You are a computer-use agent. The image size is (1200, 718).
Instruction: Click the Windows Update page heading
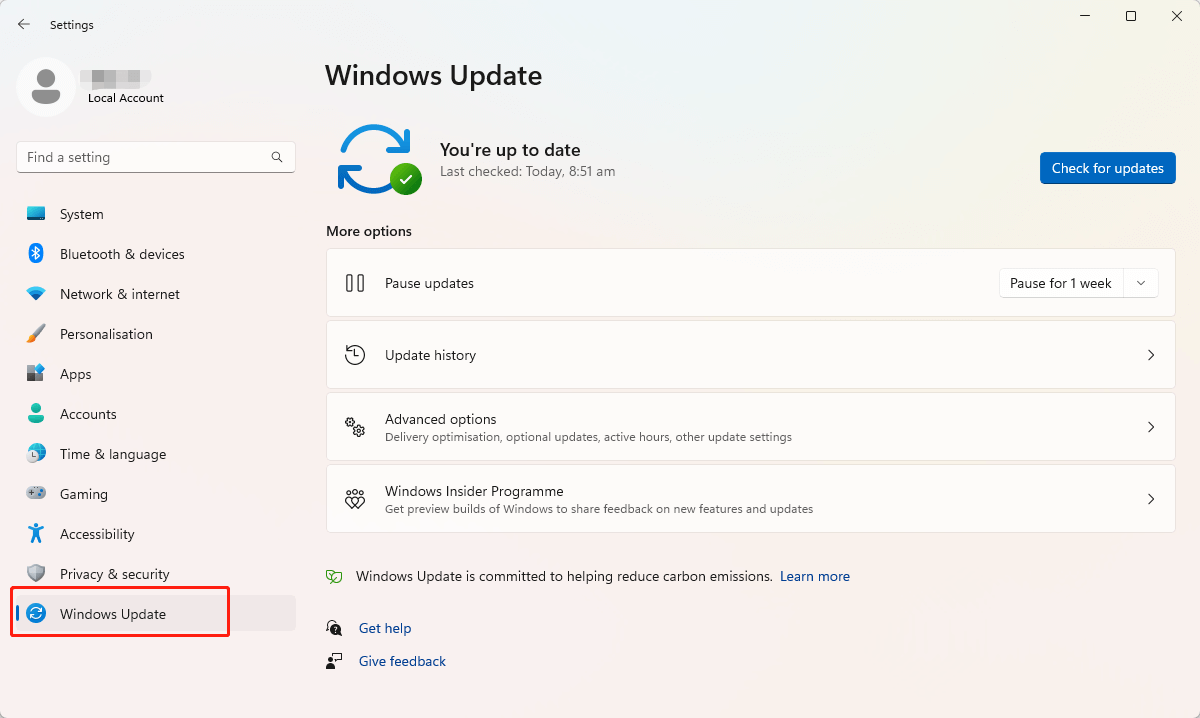[434, 75]
